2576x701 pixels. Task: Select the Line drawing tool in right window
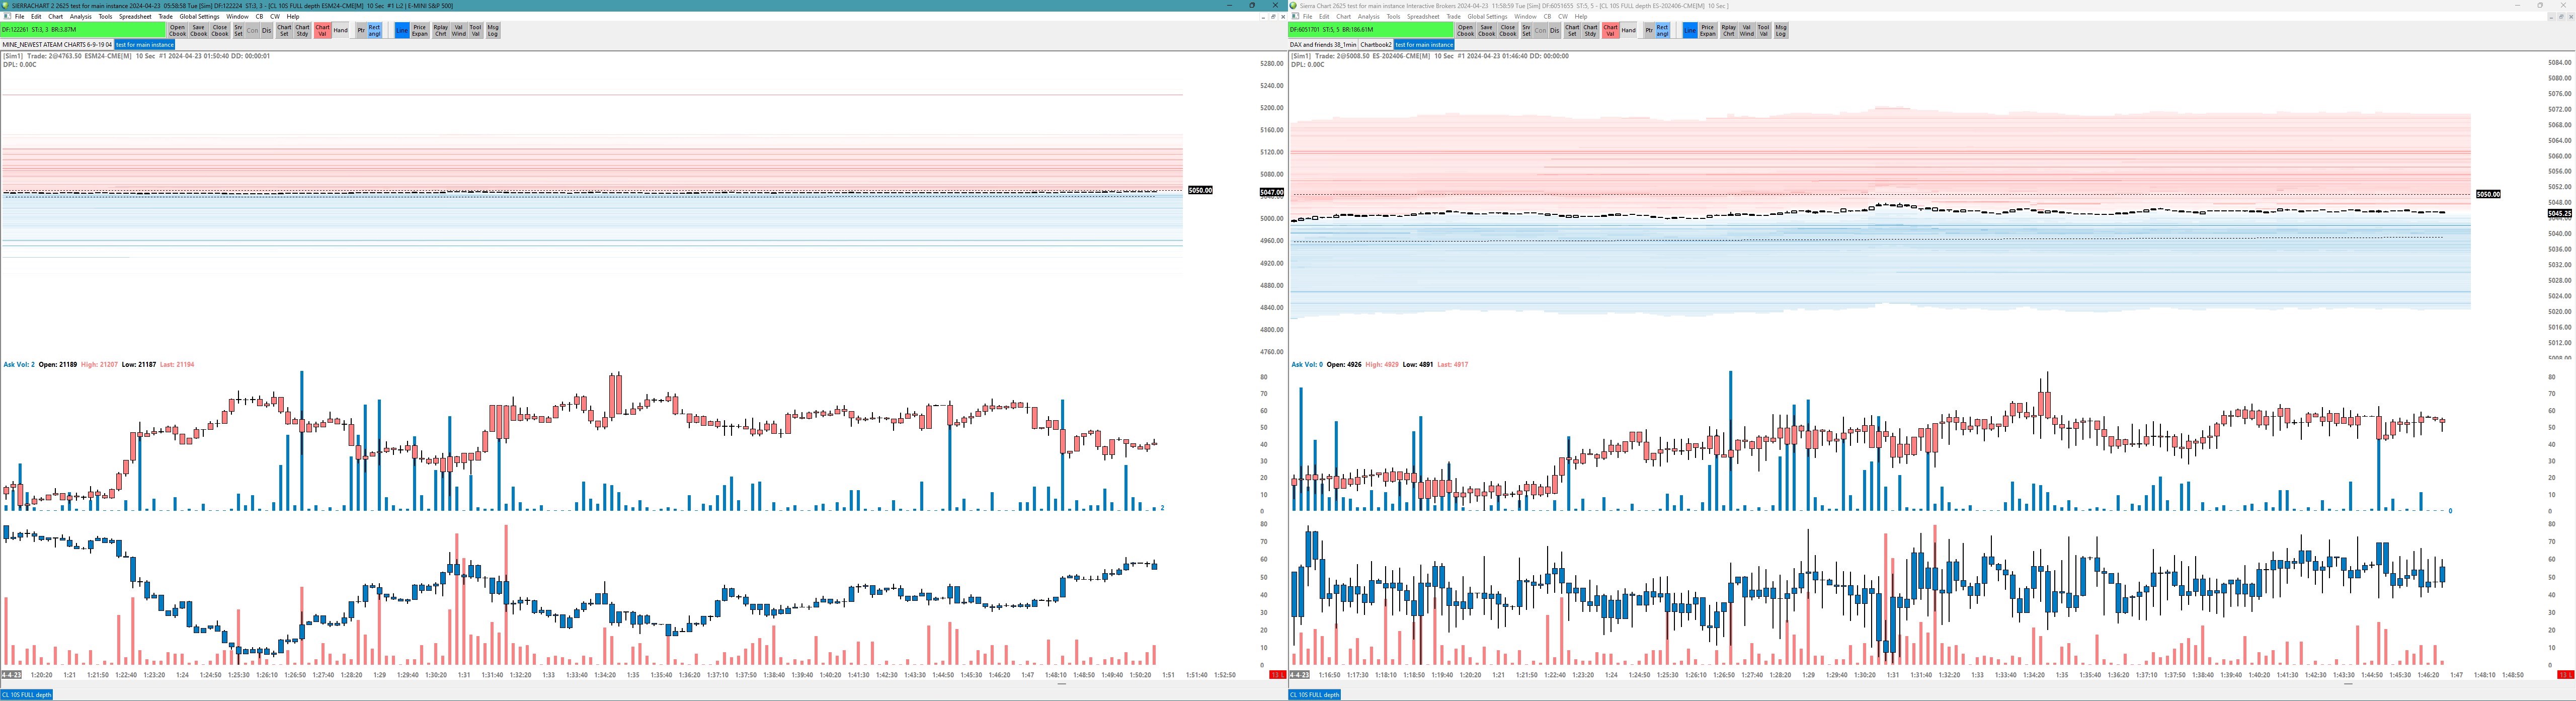pyautogui.click(x=1689, y=31)
